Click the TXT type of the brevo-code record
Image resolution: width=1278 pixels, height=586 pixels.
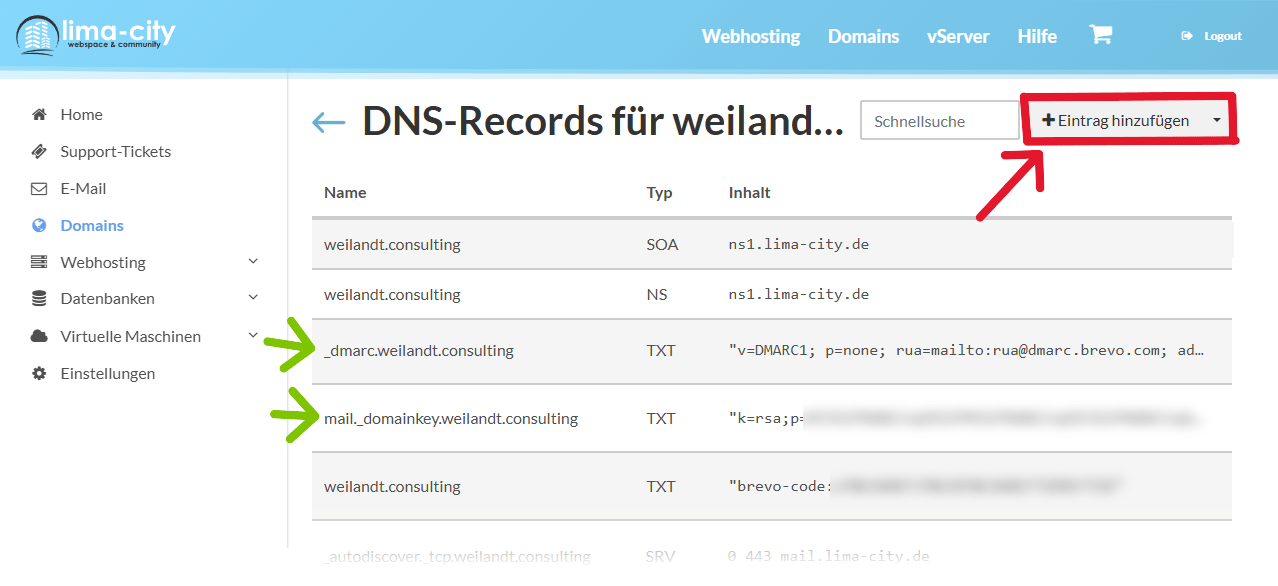coord(661,486)
